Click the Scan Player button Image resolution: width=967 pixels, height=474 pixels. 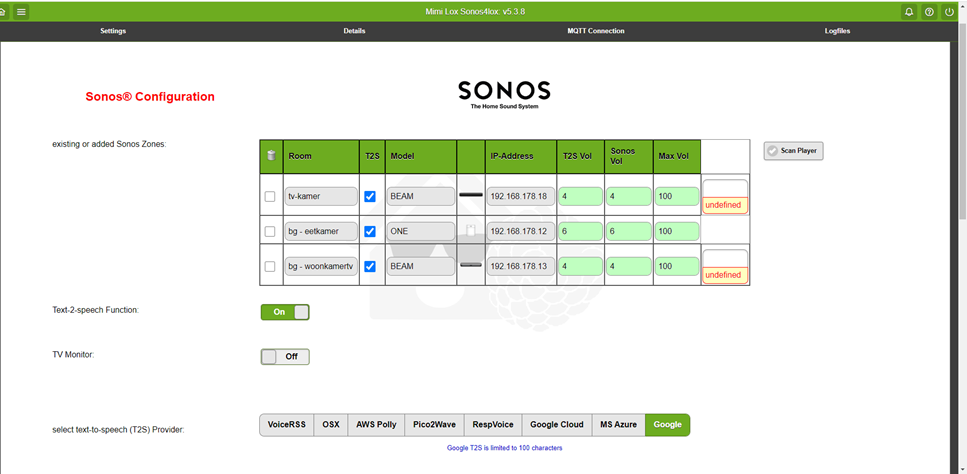(x=793, y=150)
